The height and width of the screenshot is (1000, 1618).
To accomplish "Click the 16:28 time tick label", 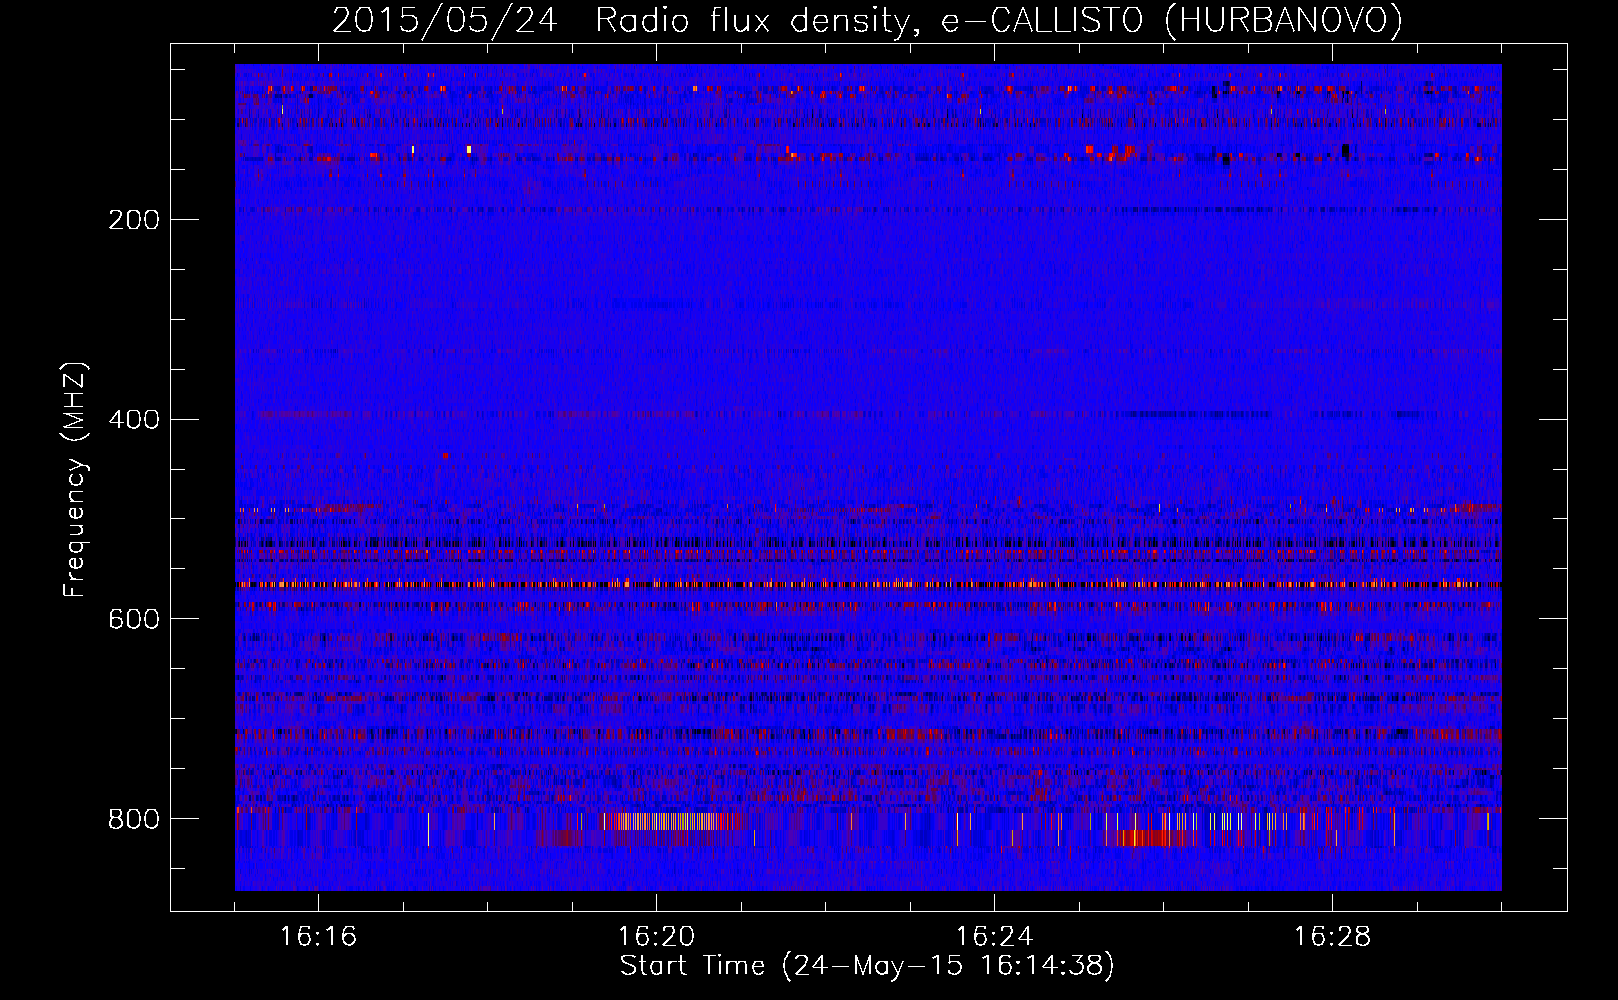I will [x=1332, y=937].
